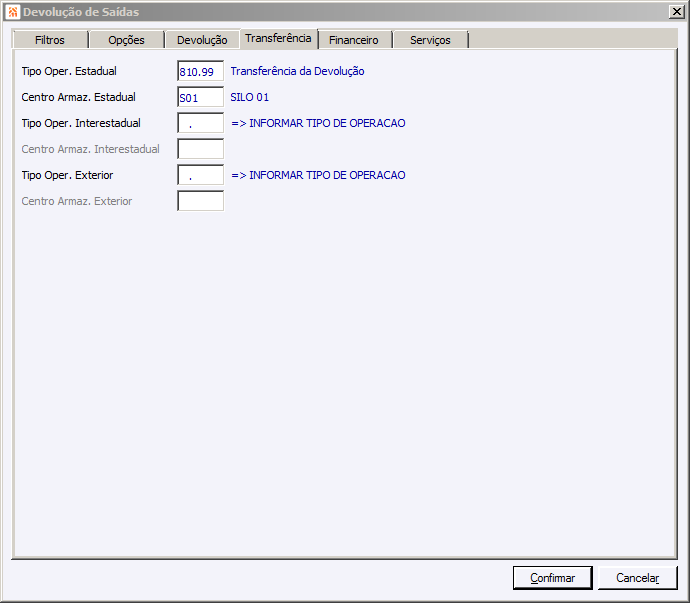Click the 'Tipo Oper. Exterior' label

tap(67, 175)
